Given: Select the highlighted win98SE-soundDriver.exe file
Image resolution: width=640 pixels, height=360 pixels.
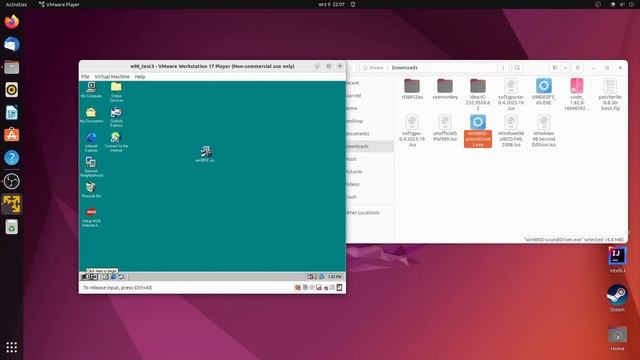Looking at the screenshot, I should [478, 131].
